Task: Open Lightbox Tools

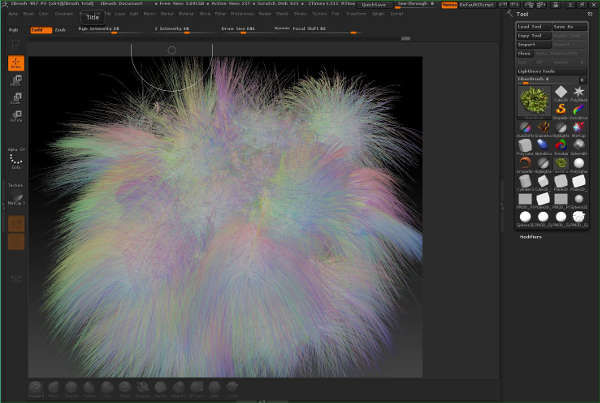Action: pyautogui.click(x=551, y=71)
